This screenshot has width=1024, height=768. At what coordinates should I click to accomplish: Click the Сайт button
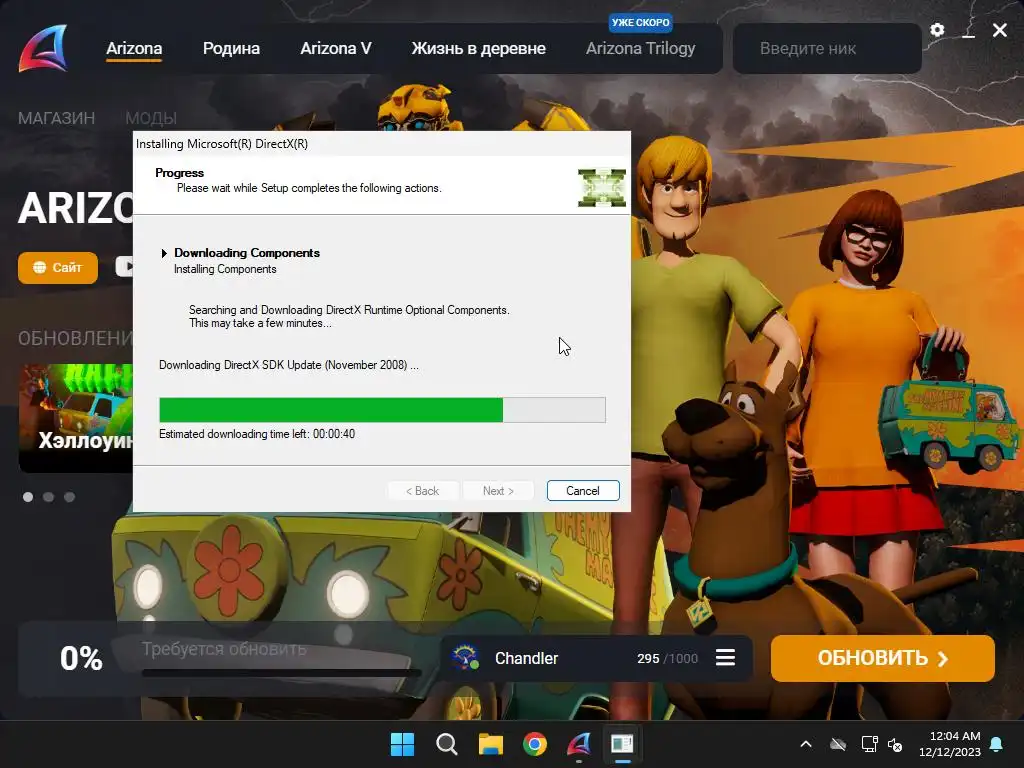[57, 268]
